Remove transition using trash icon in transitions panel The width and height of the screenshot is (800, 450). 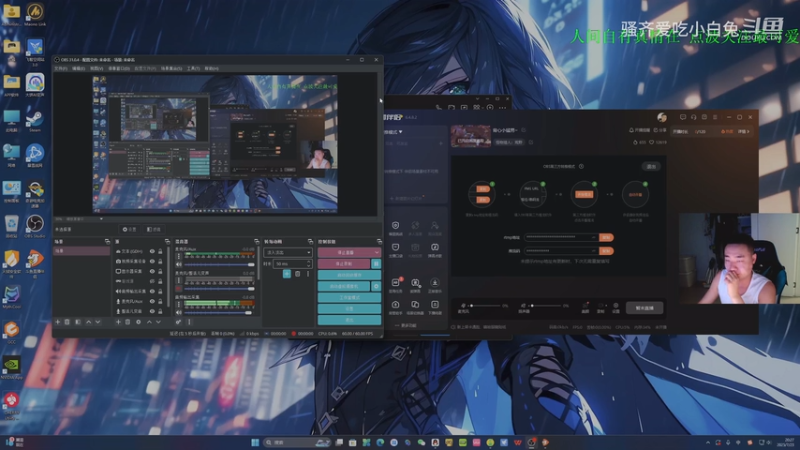297,274
